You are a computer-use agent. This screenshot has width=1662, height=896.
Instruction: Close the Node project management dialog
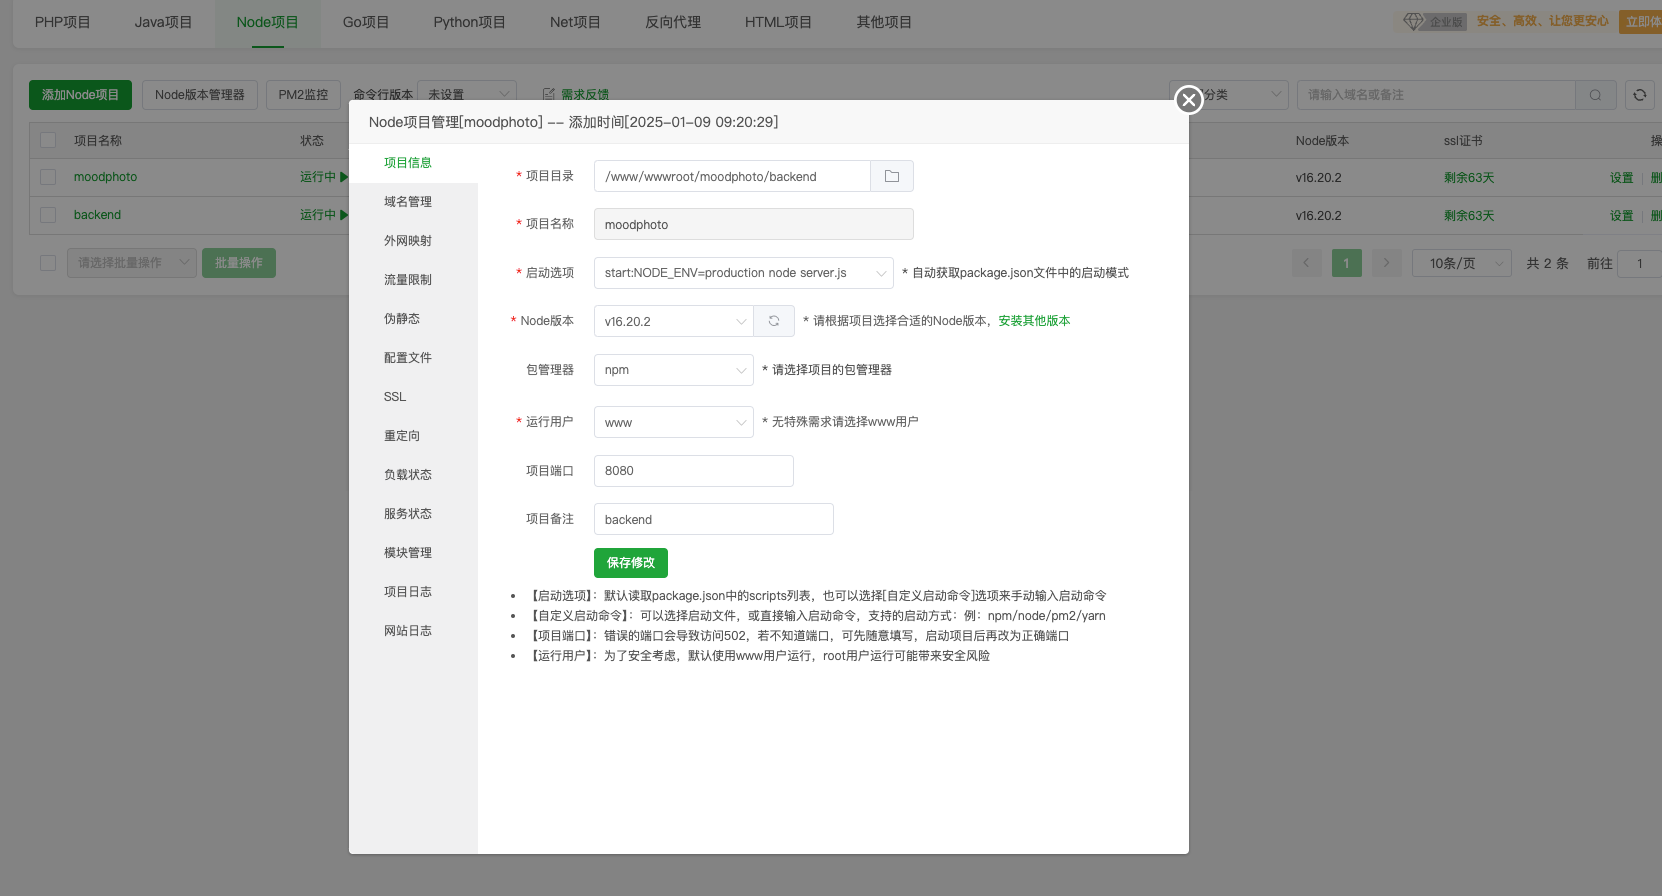[x=1188, y=99]
